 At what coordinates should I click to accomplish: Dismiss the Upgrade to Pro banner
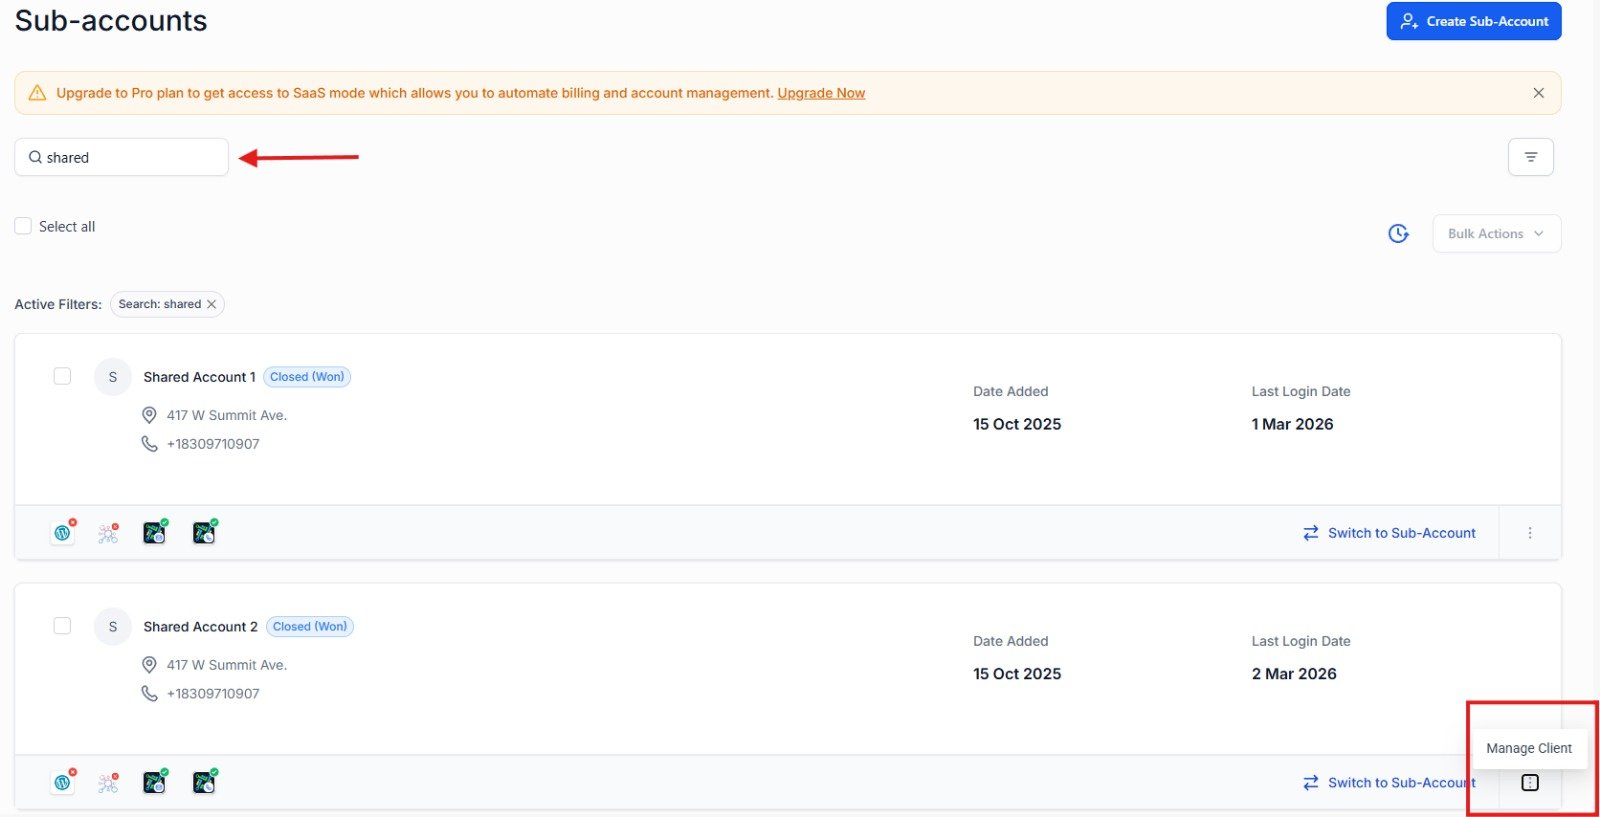pyautogui.click(x=1538, y=93)
